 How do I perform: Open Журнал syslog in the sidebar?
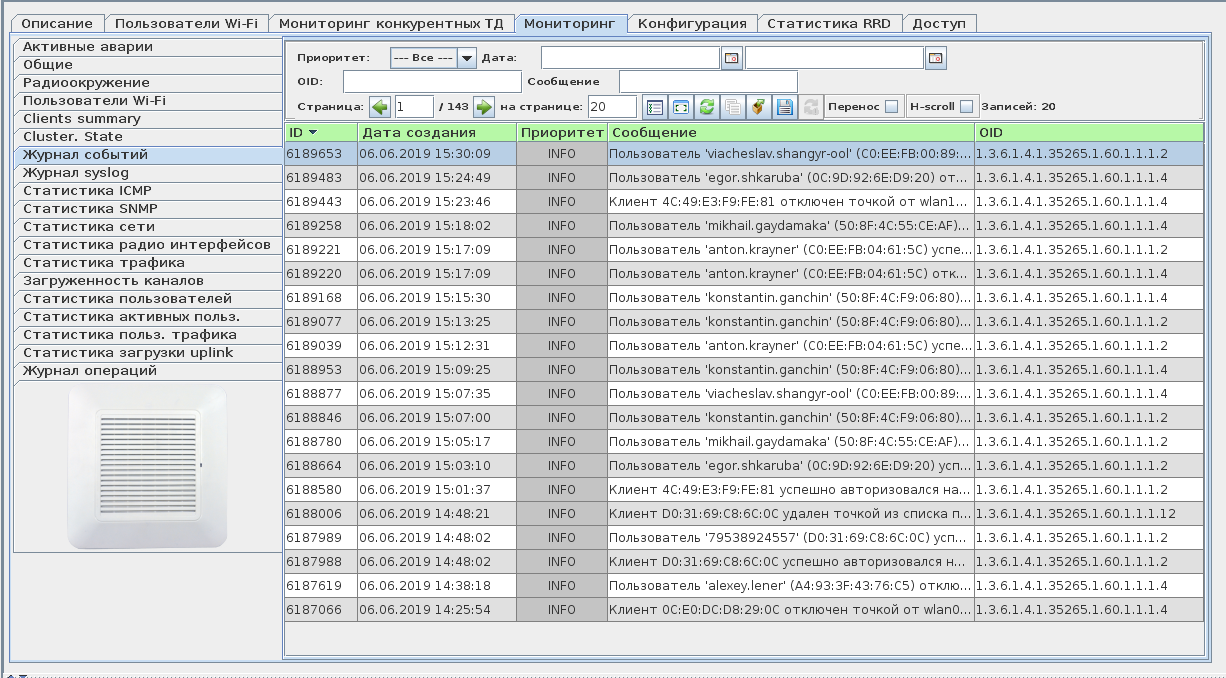[x=76, y=173]
